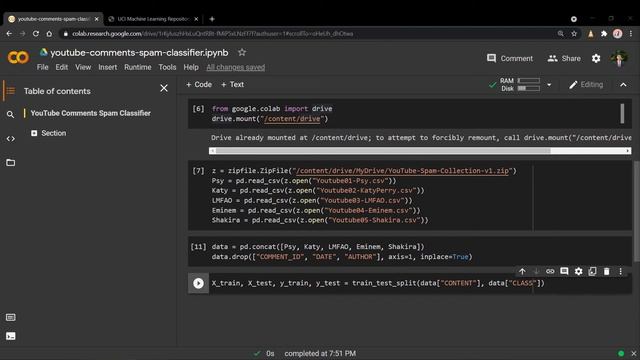Open the RAM and Disk resources dropdown
The height and width of the screenshot is (360, 640).
point(549,84)
